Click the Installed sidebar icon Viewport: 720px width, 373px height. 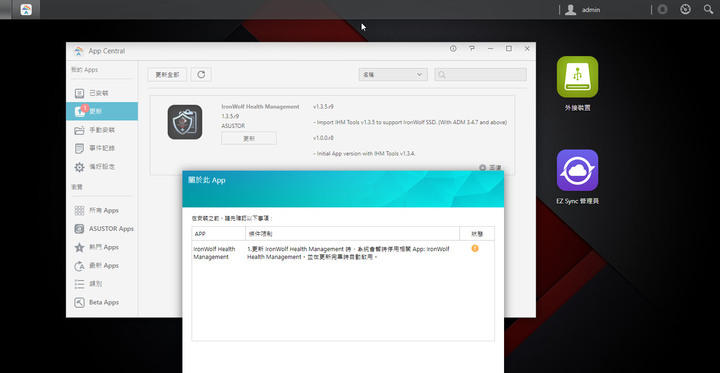[x=79, y=94]
